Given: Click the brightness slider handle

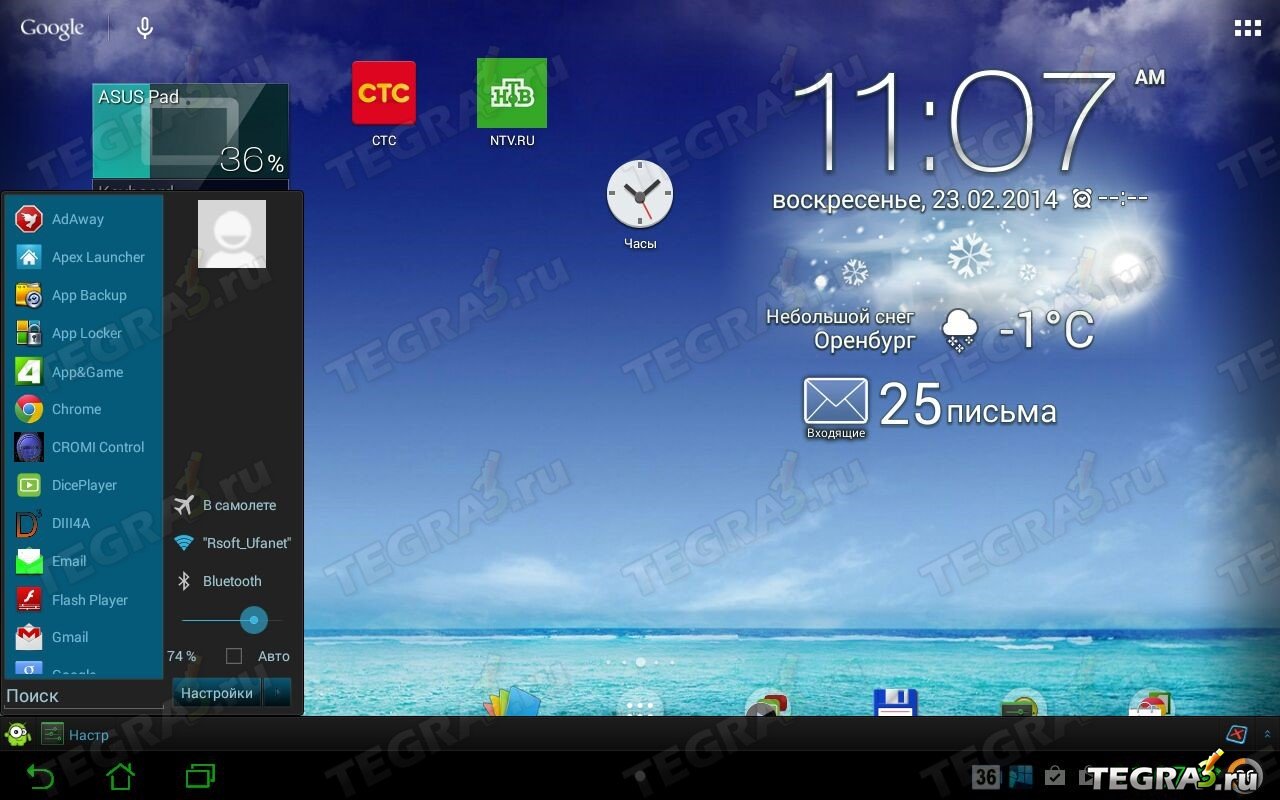Looking at the screenshot, I should [x=254, y=620].
